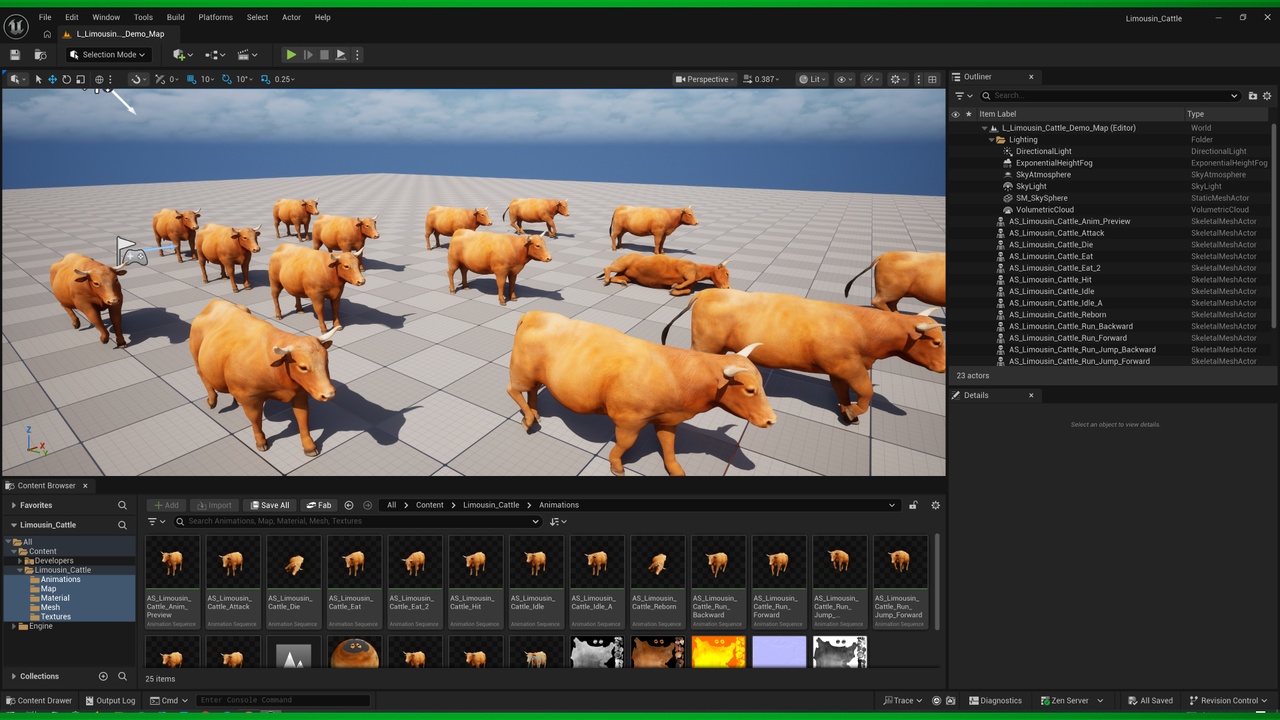Open the quick add actor icon menu
Viewport: 1280px width, 720px height.
[180, 55]
